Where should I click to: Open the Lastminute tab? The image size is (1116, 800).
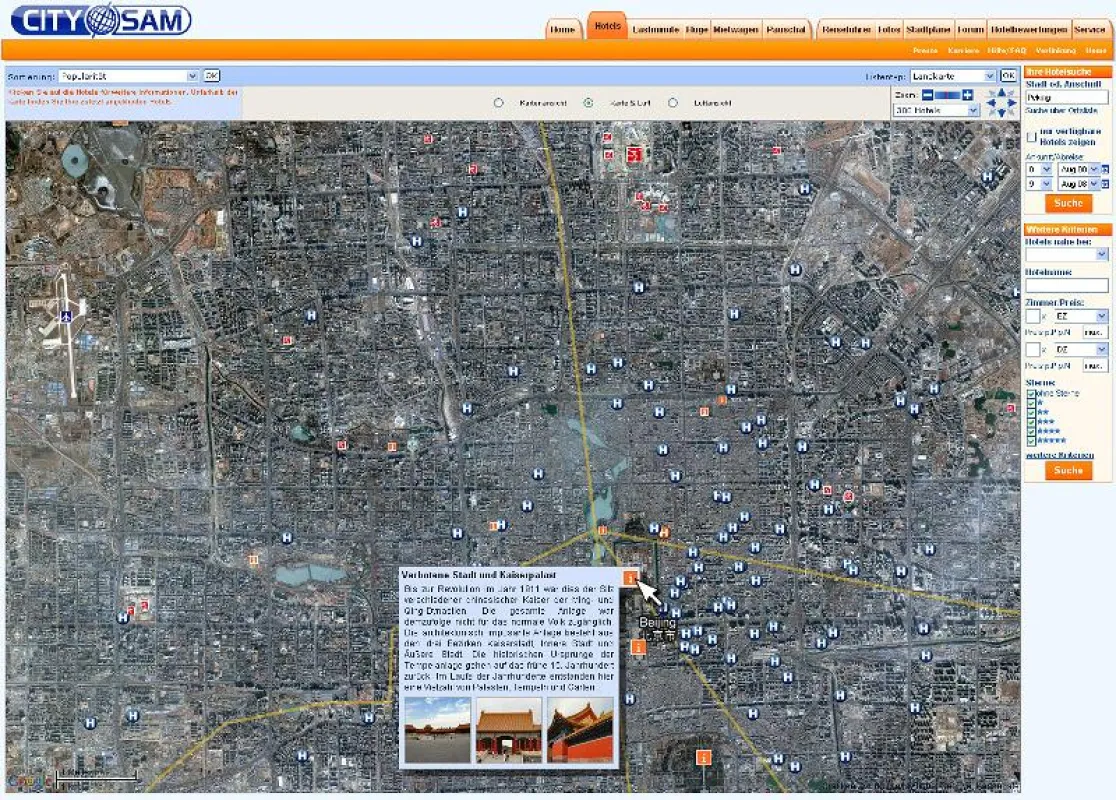click(656, 29)
